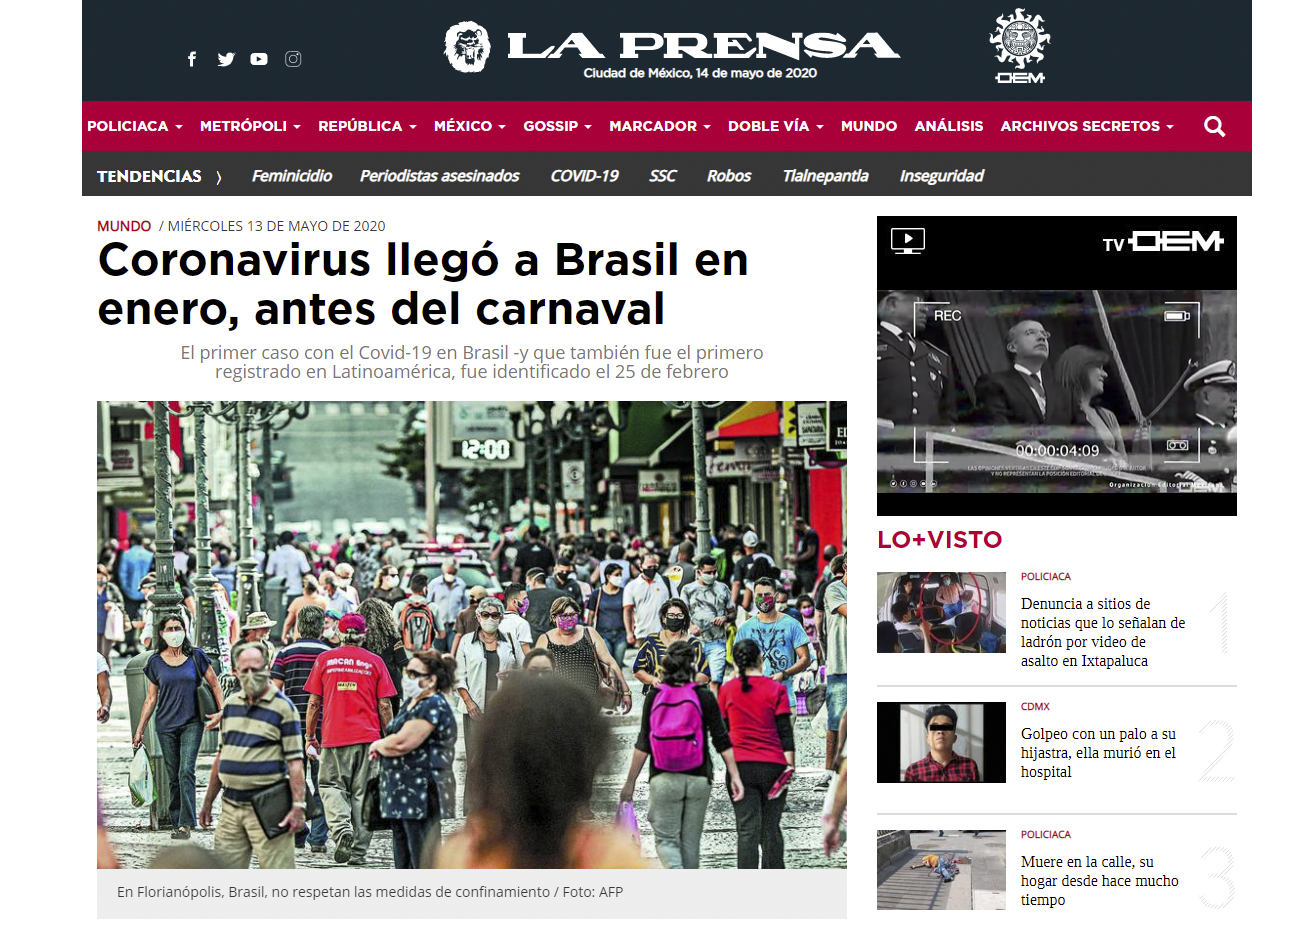The width and height of the screenshot is (1307, 931).
Task: Open the Instagram icon in header
Action: 293,59
